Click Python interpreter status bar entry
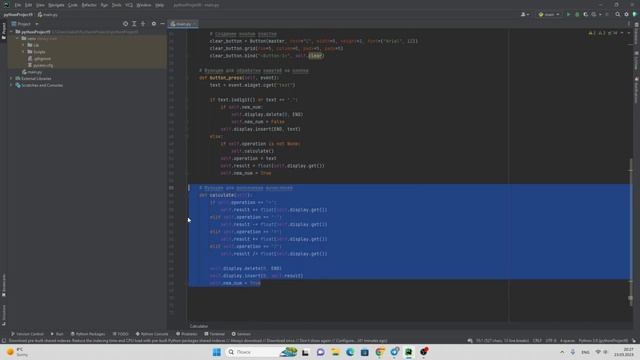Screen dimensions: 640x360 tap(603, 340)
